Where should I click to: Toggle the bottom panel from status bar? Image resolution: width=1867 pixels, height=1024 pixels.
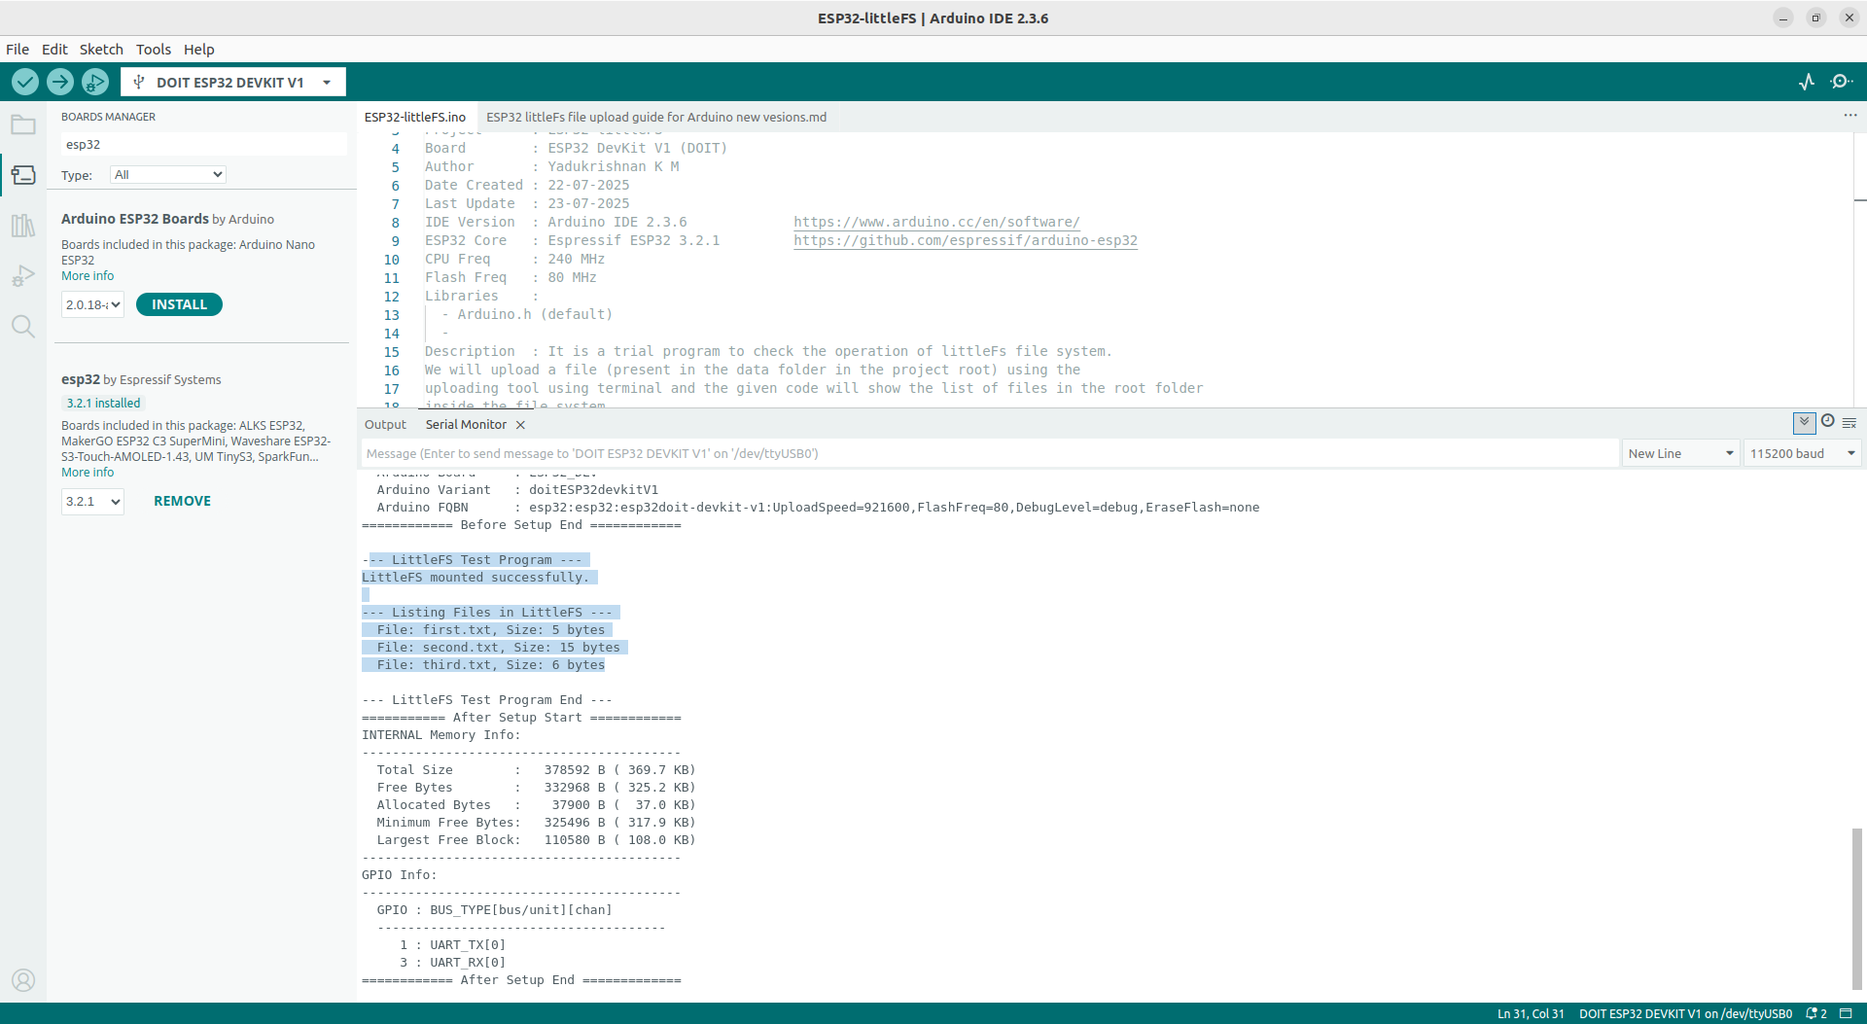point(1846,1014)
